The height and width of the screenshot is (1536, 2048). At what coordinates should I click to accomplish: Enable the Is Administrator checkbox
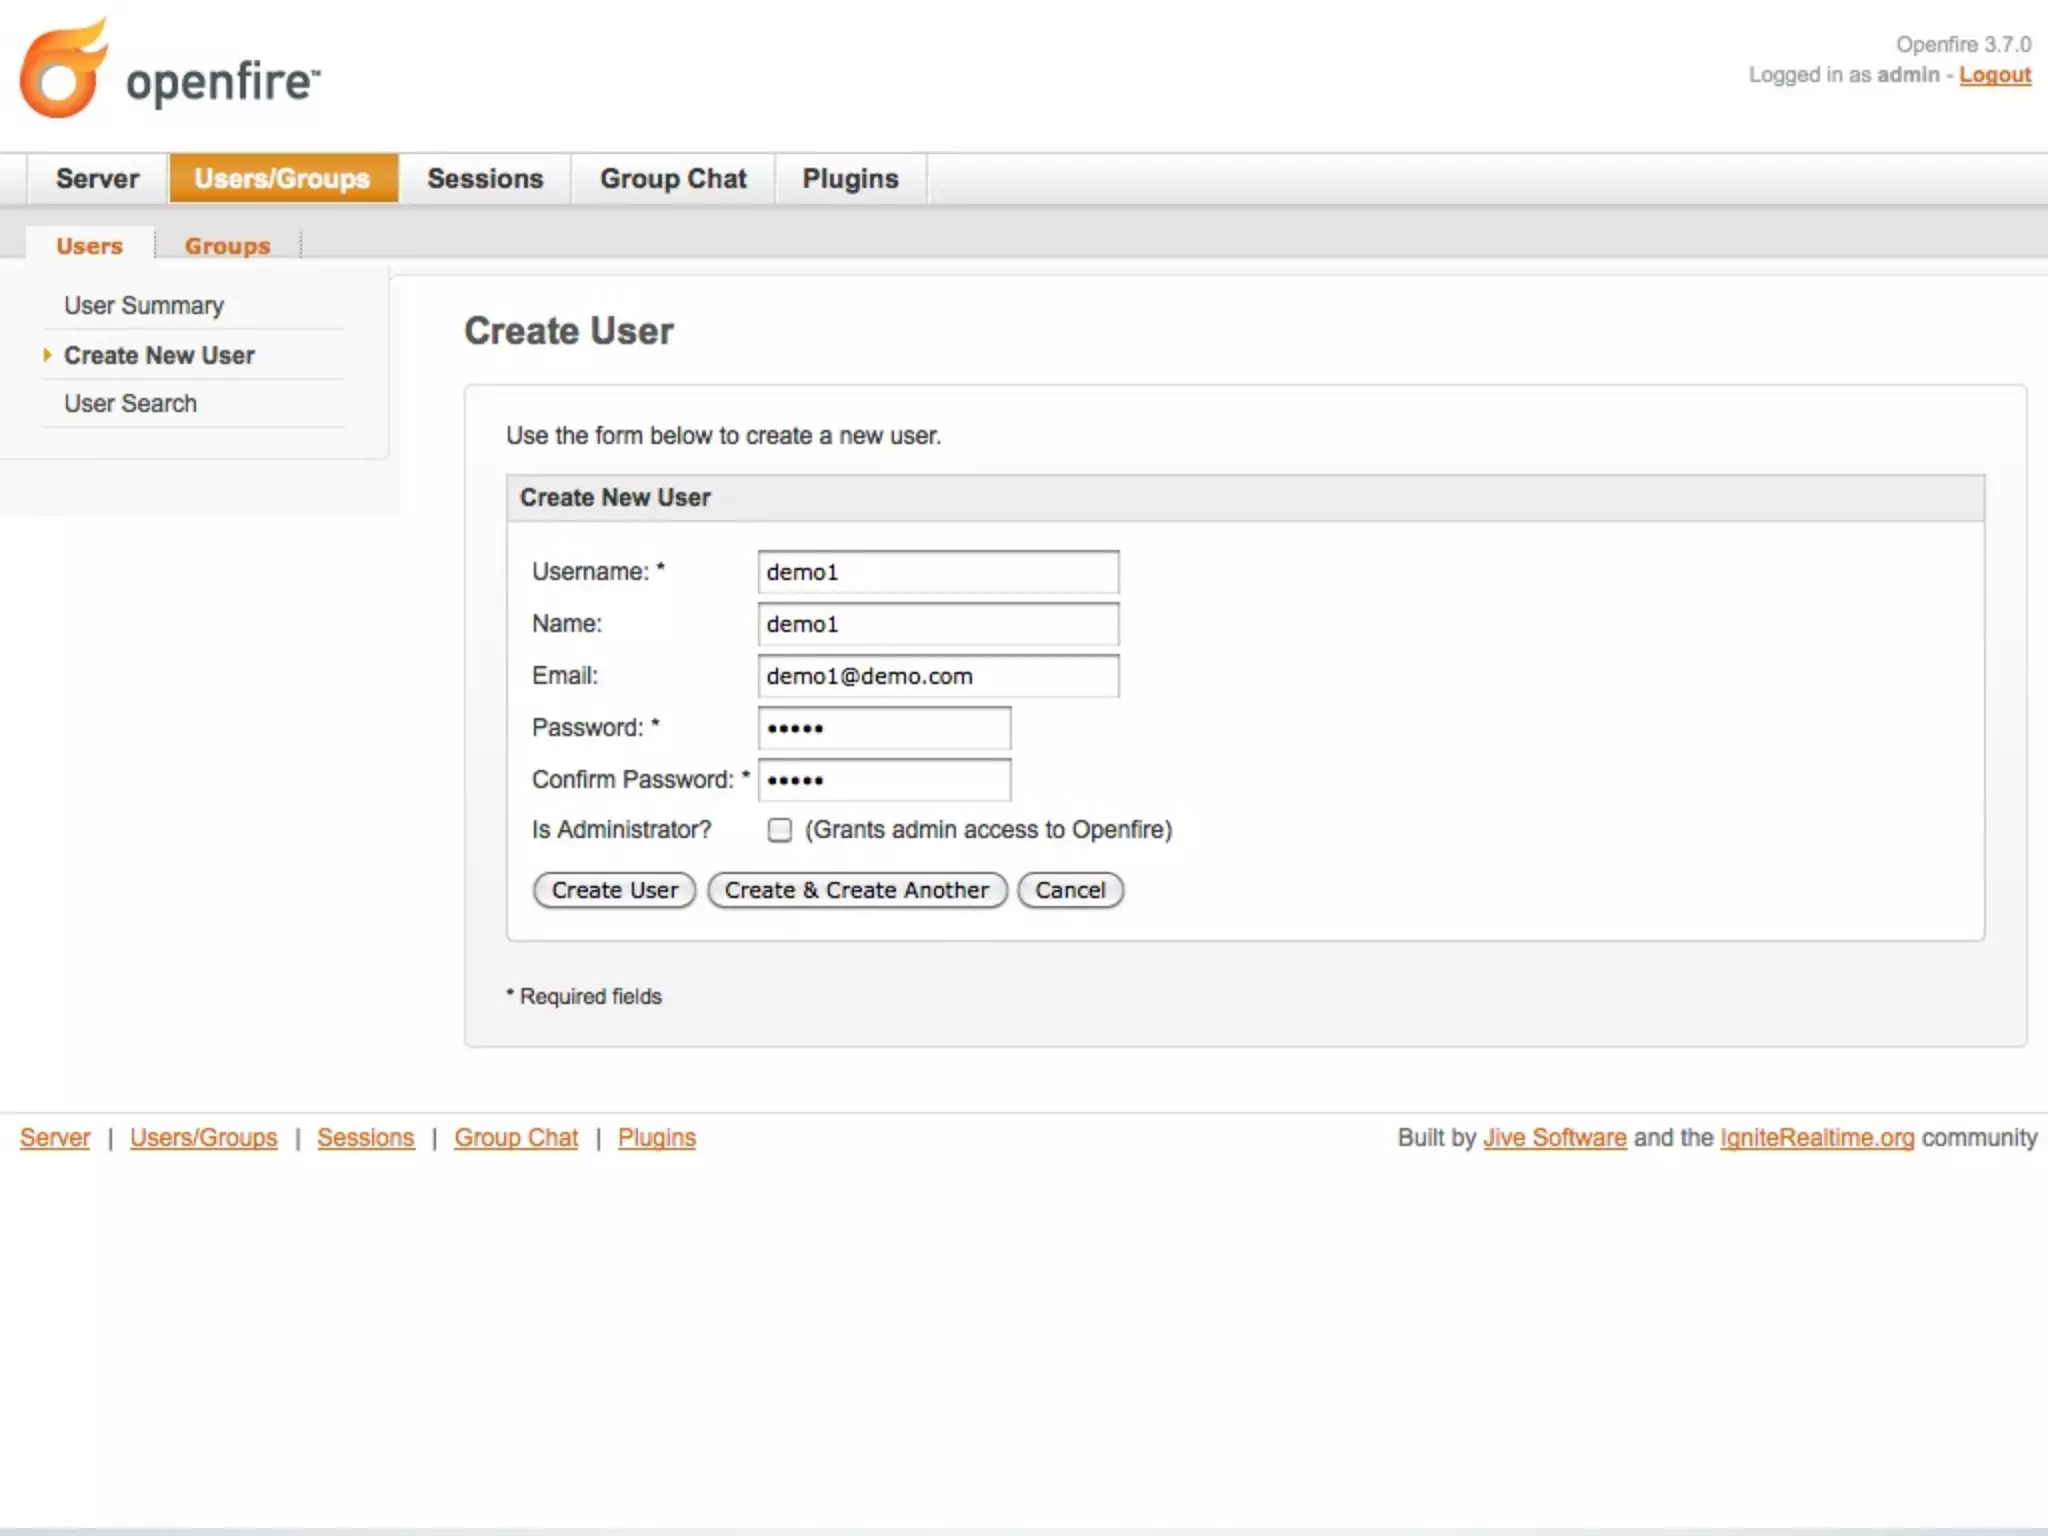point(779,830)
